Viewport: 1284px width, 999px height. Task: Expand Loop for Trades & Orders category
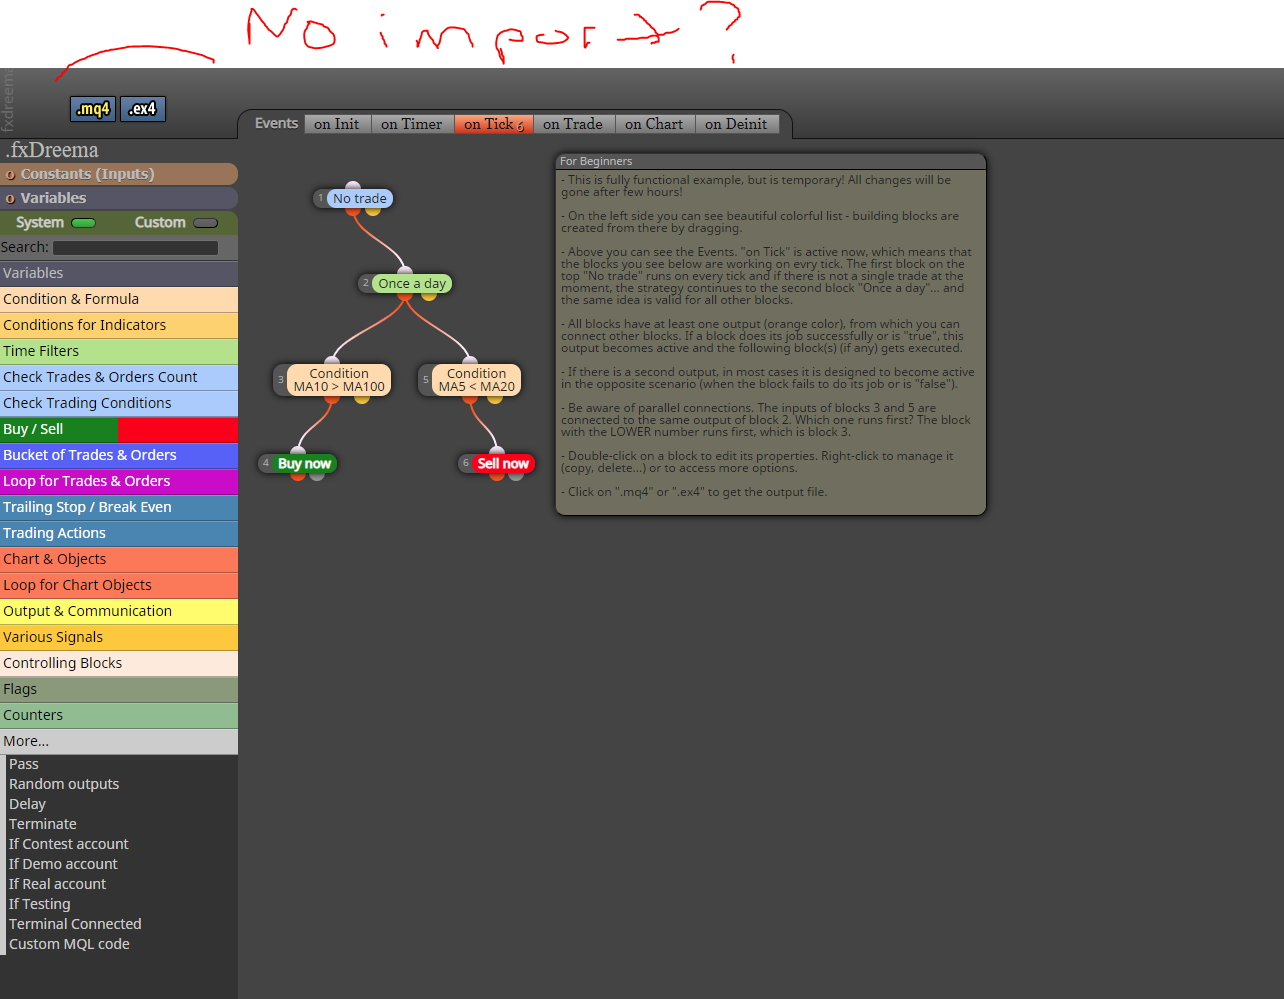tap(119, 481)
